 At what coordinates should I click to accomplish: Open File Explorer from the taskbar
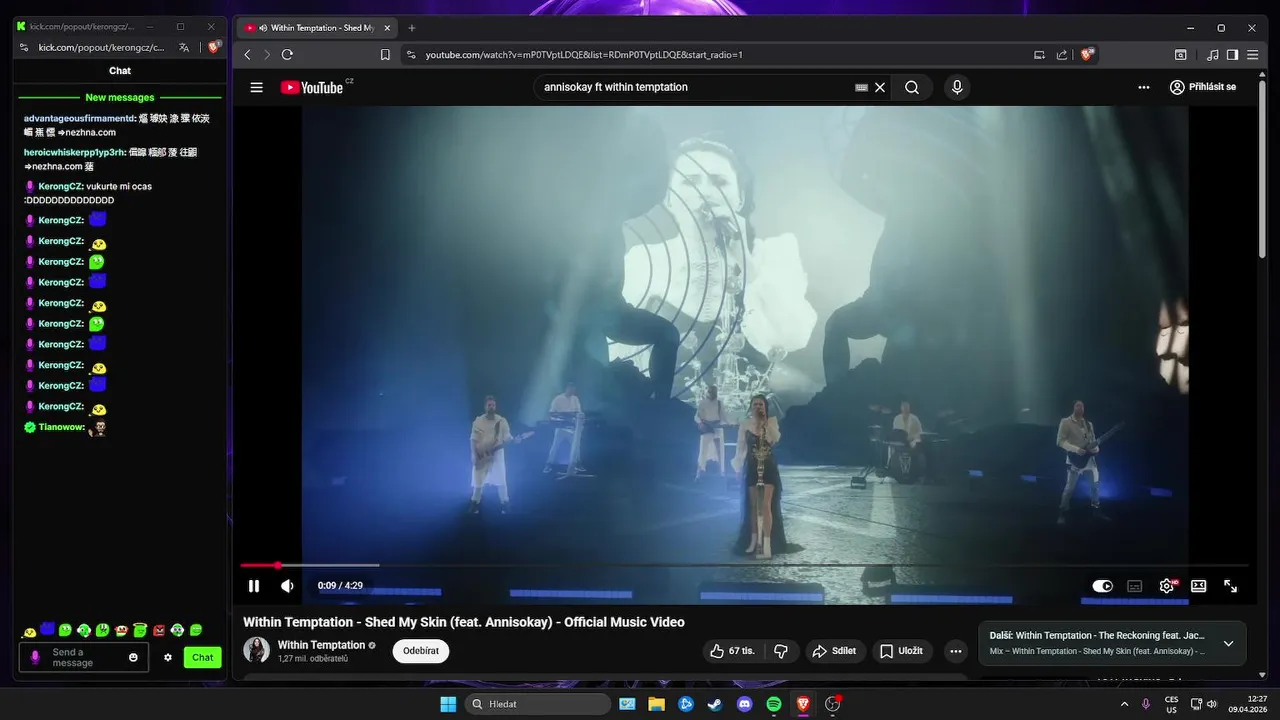click(x=656, y=704)
